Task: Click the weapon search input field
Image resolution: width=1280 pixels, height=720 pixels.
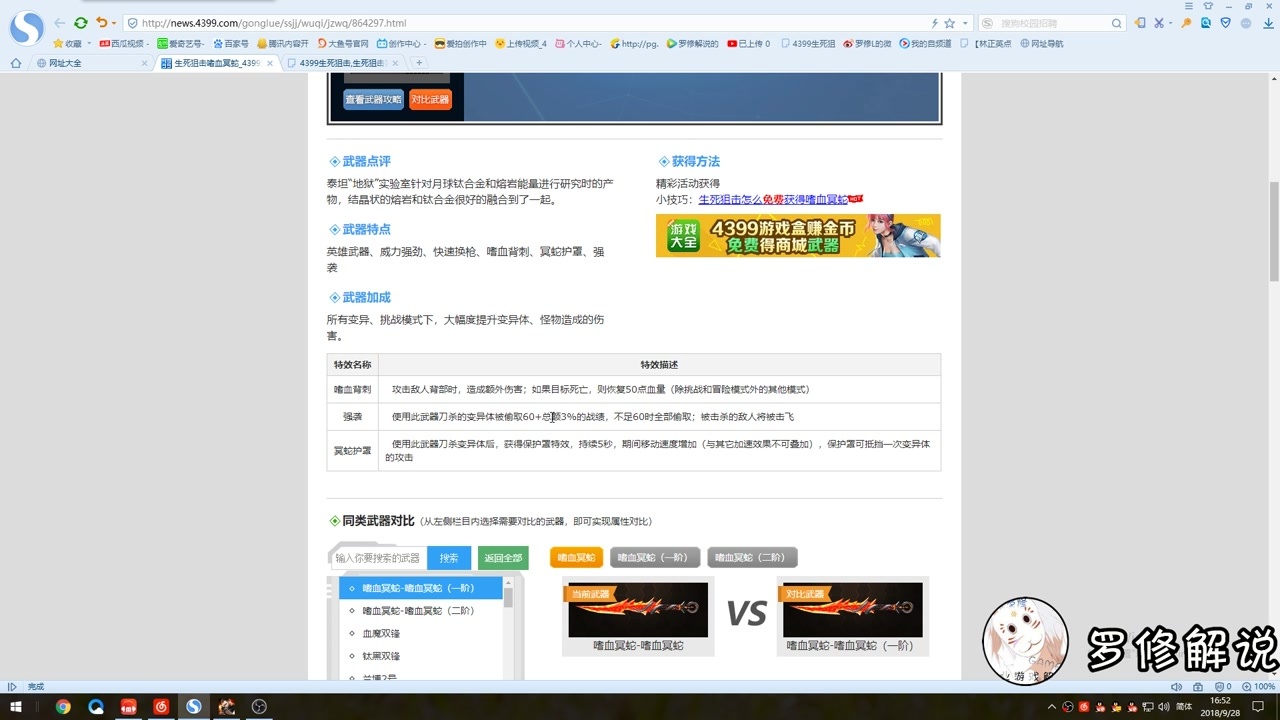Action: 378,558
